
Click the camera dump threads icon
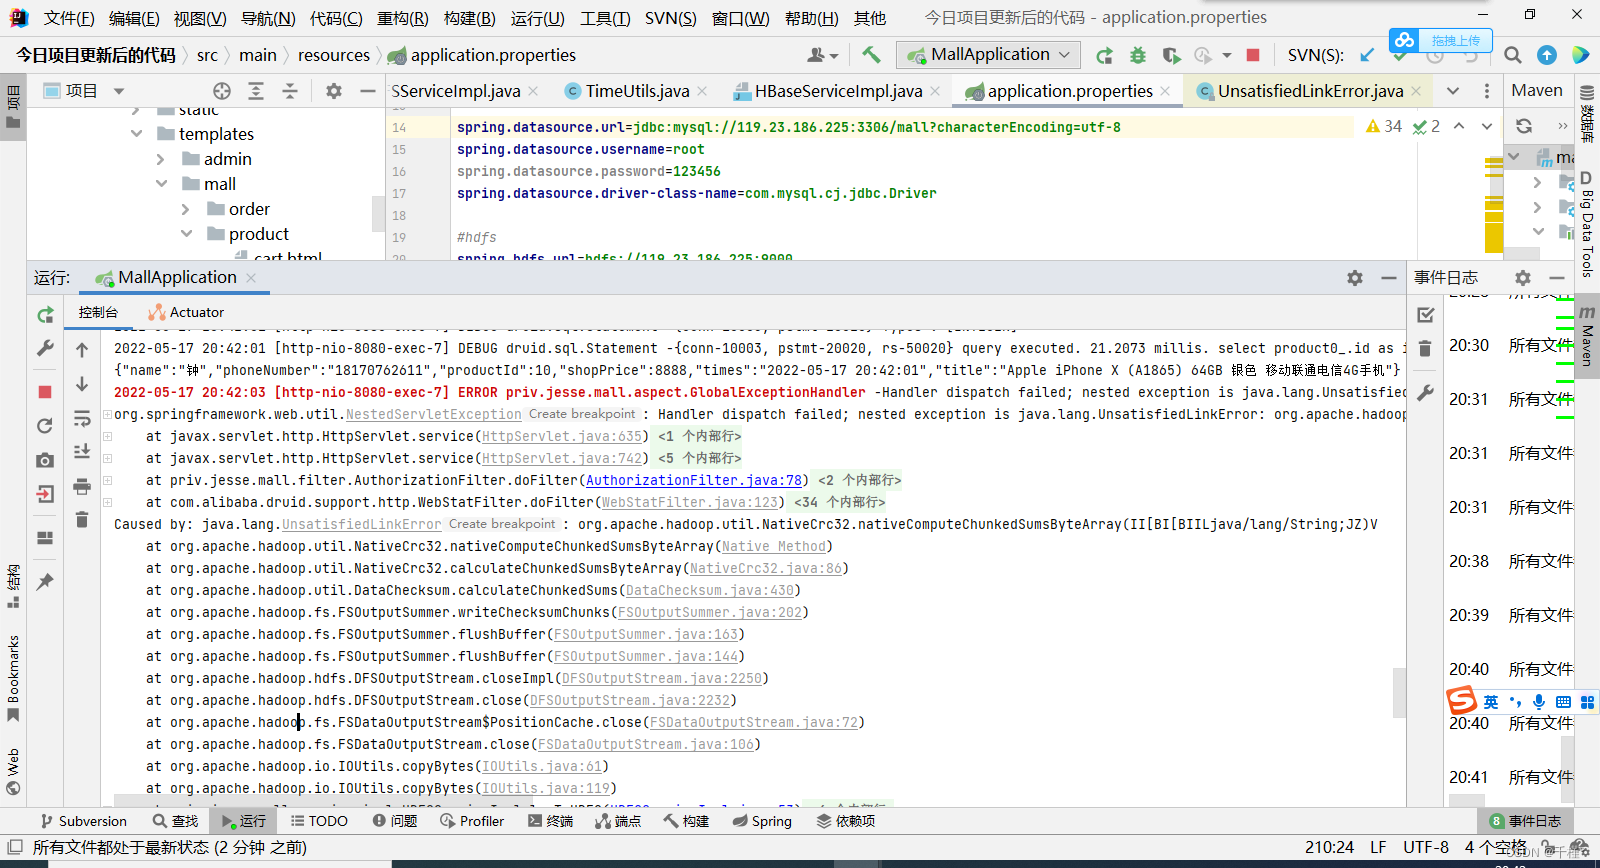click(x=45, y=460)
